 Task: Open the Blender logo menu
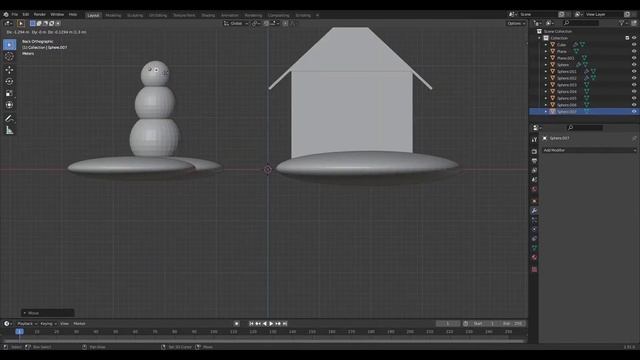pyautogui.click(x=6, y=14)
